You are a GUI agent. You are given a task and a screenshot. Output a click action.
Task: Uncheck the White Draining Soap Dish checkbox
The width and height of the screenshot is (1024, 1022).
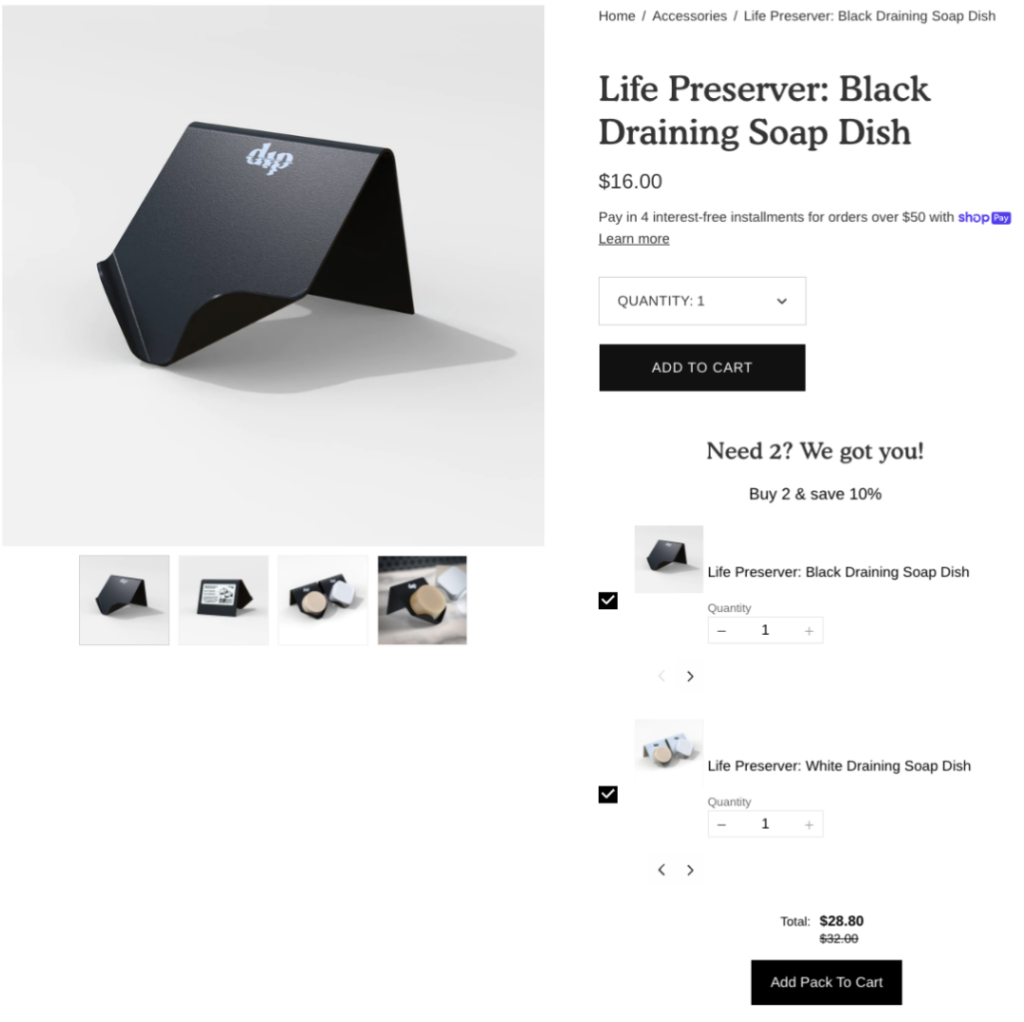click(608, 795)
